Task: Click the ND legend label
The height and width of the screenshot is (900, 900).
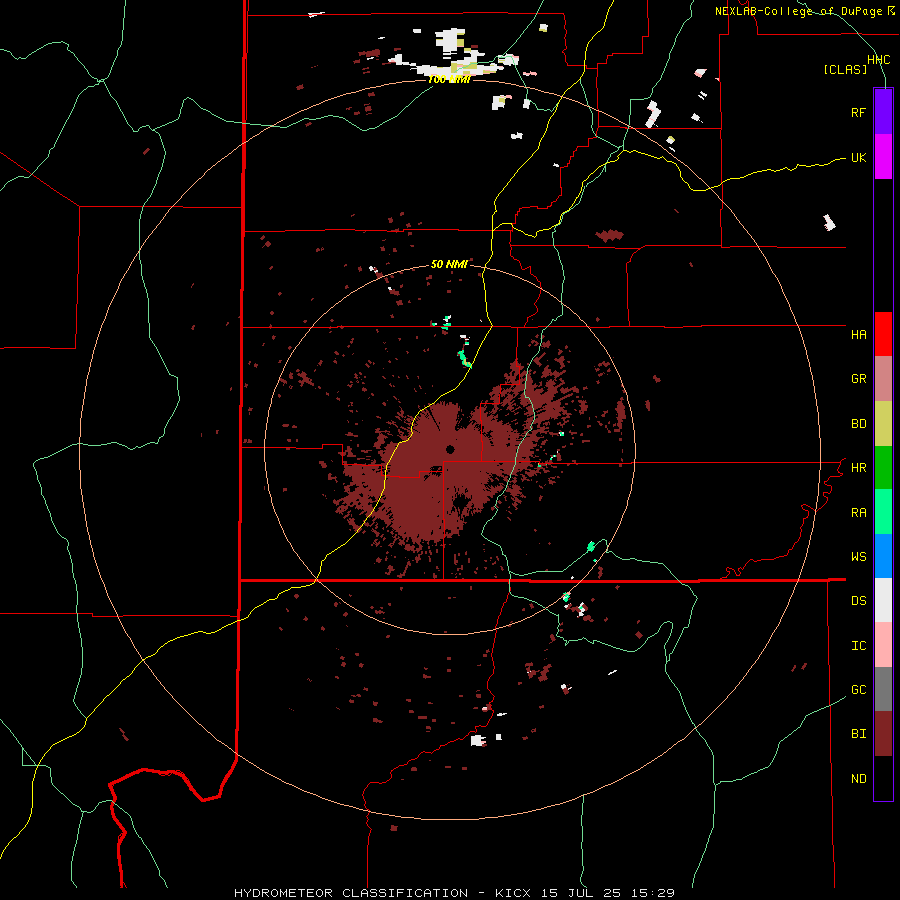Action: coord(858,779)
